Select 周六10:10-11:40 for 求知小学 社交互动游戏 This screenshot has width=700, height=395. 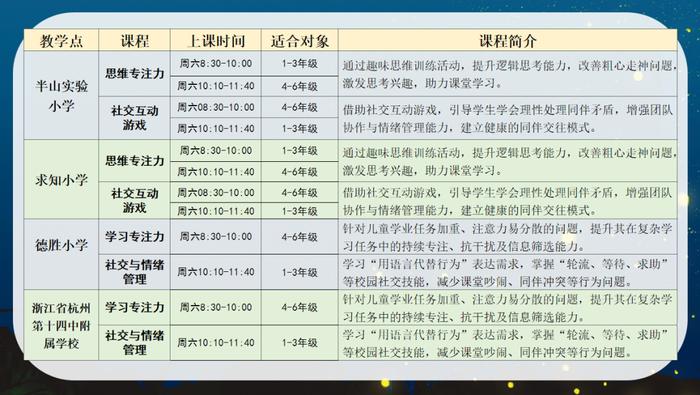click(x=216, y=211)
